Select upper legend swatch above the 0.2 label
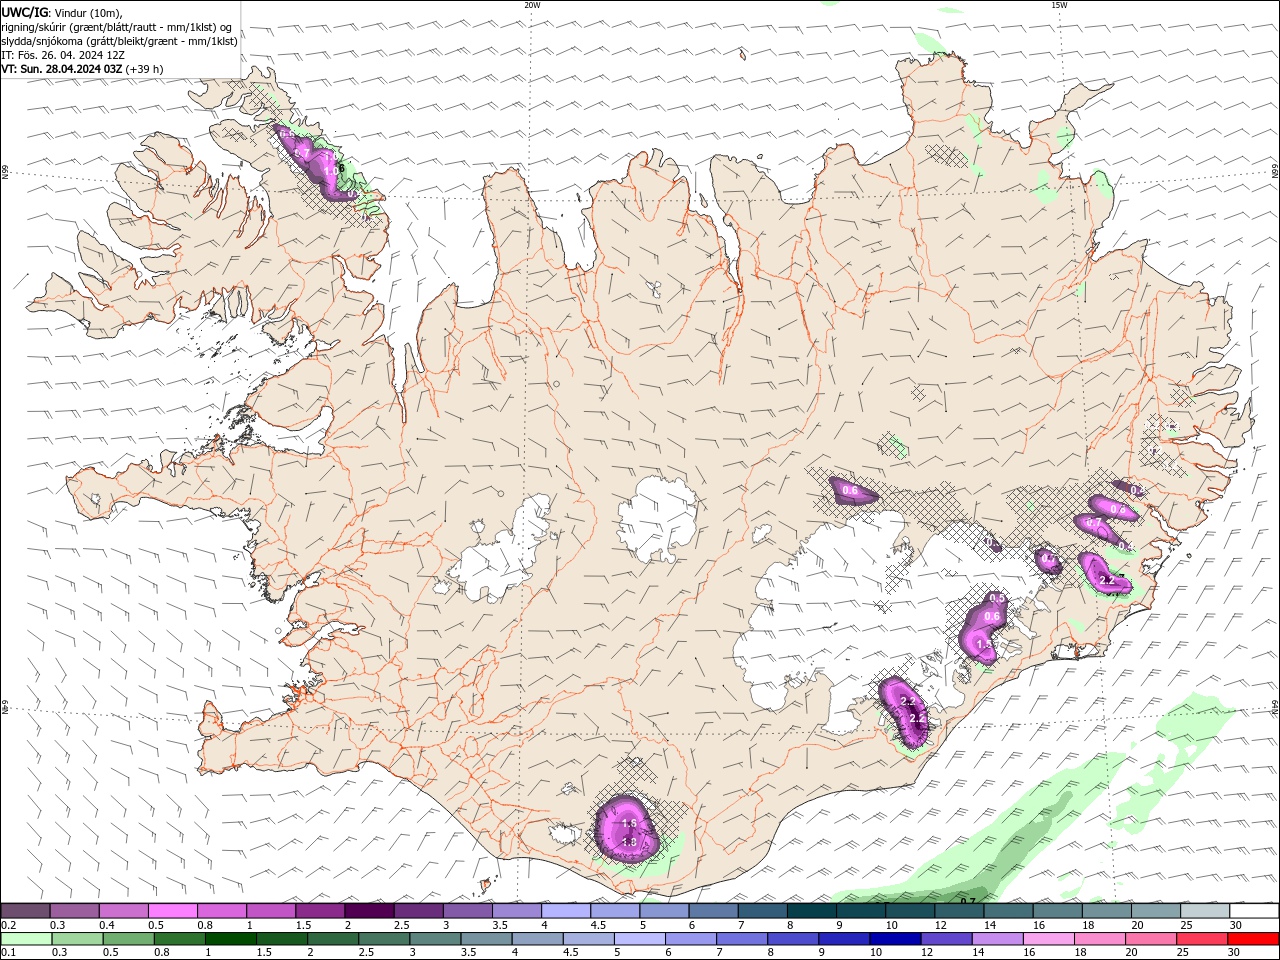 pyautogui.click(x=25, y=911)
